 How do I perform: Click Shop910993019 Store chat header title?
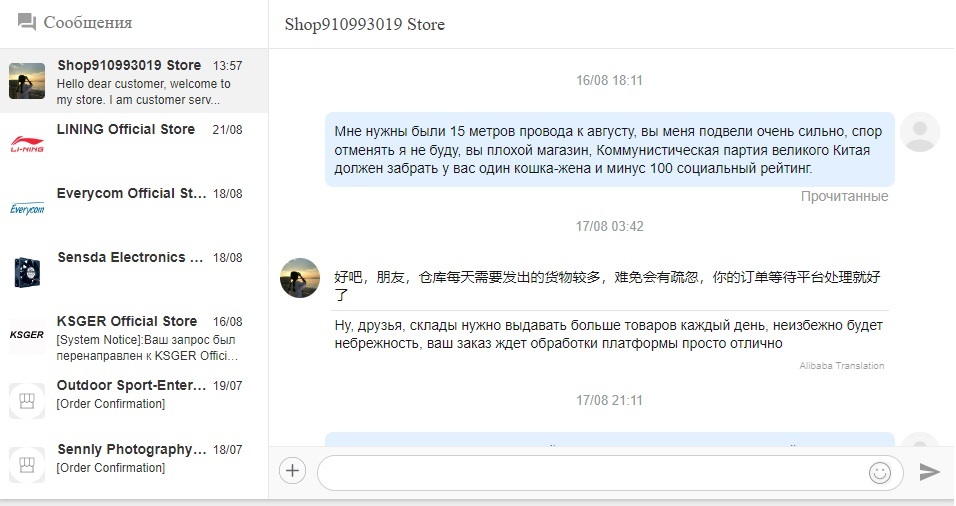coord(365,24)
